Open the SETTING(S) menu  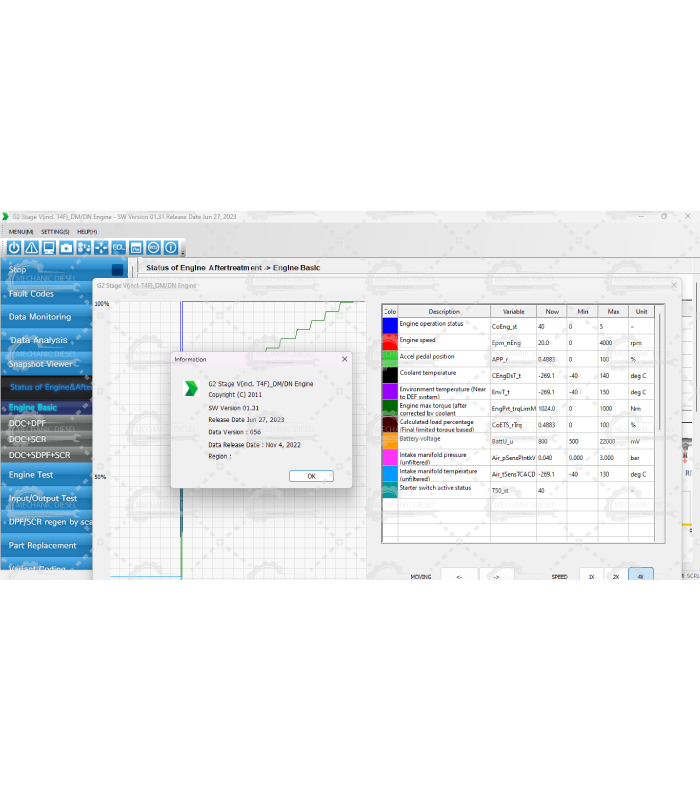(x=55, y=232)
